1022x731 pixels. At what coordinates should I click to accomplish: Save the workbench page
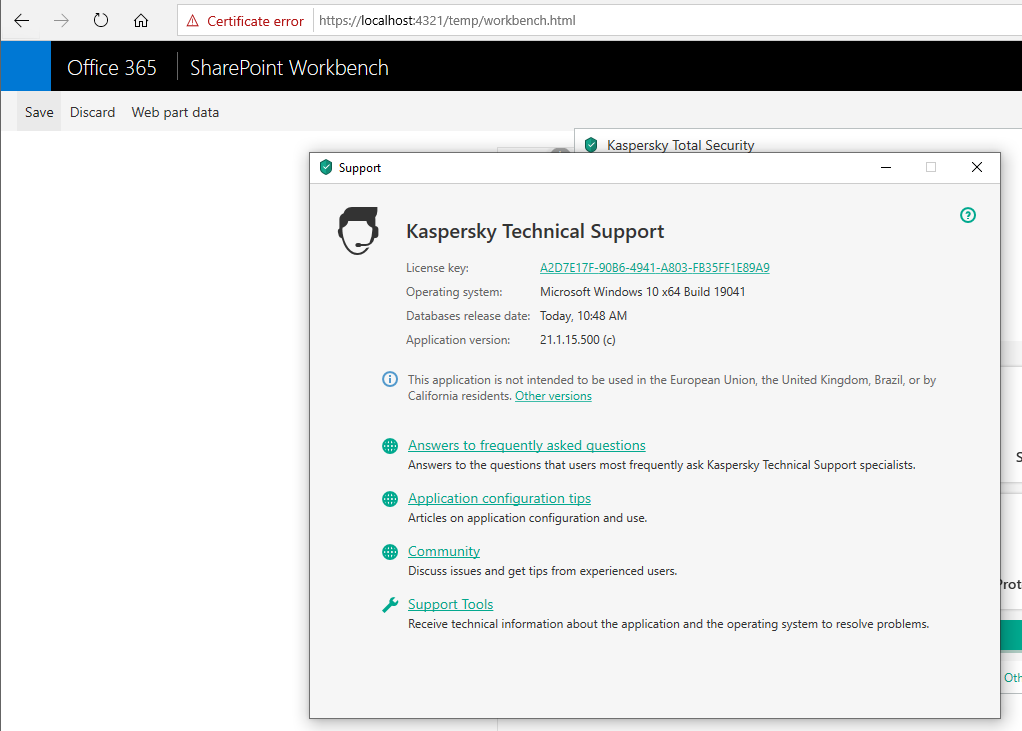click(x=39, y=112)
